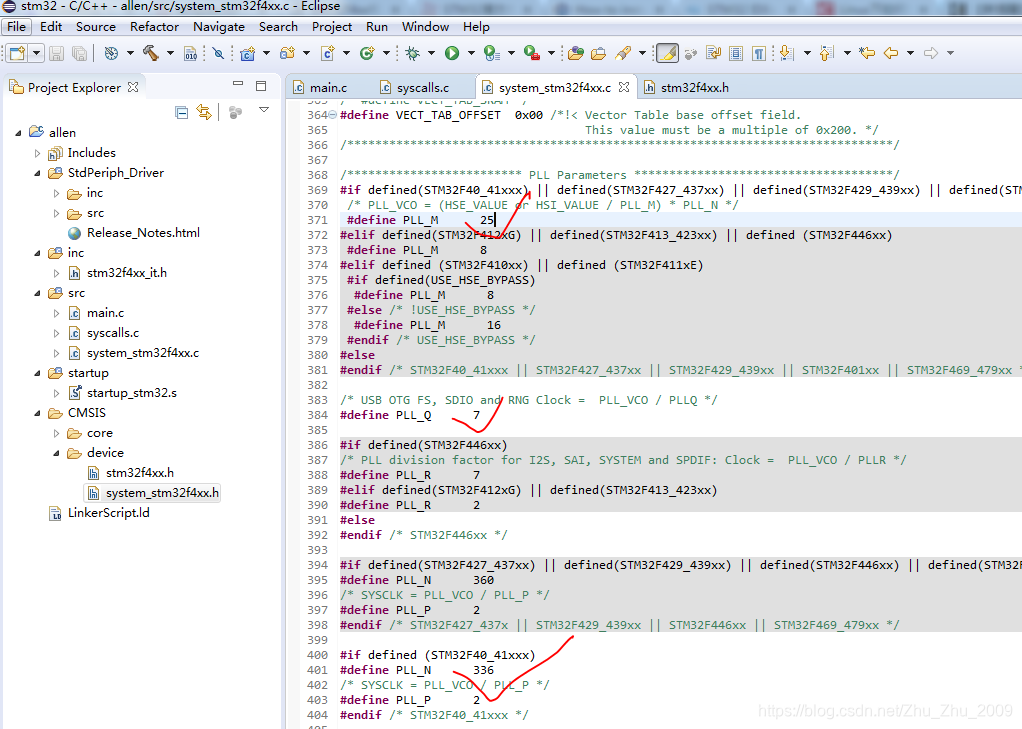Toggle Block Selection Mode icon
The image size is (1022, 729).
(736, 53)
